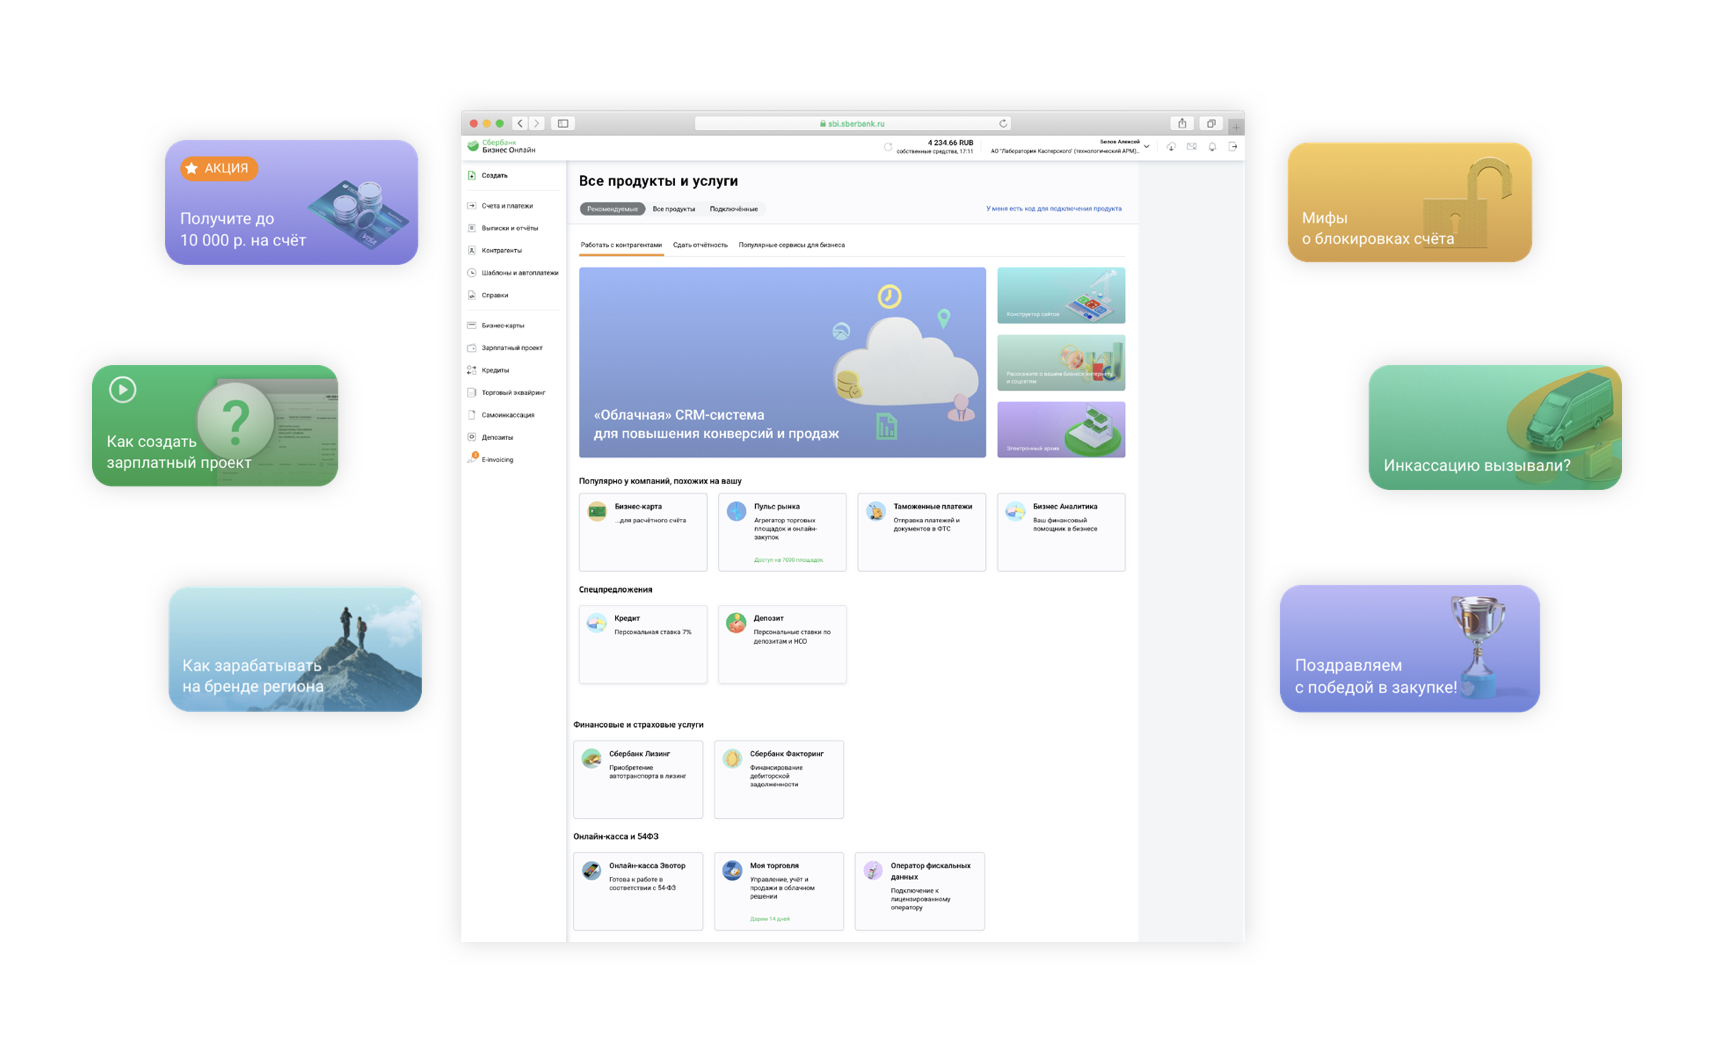The image size is (1714, 1052).
Task: Switch to Популярные сервисы для бизнеса tab
Action: point(792,245)
